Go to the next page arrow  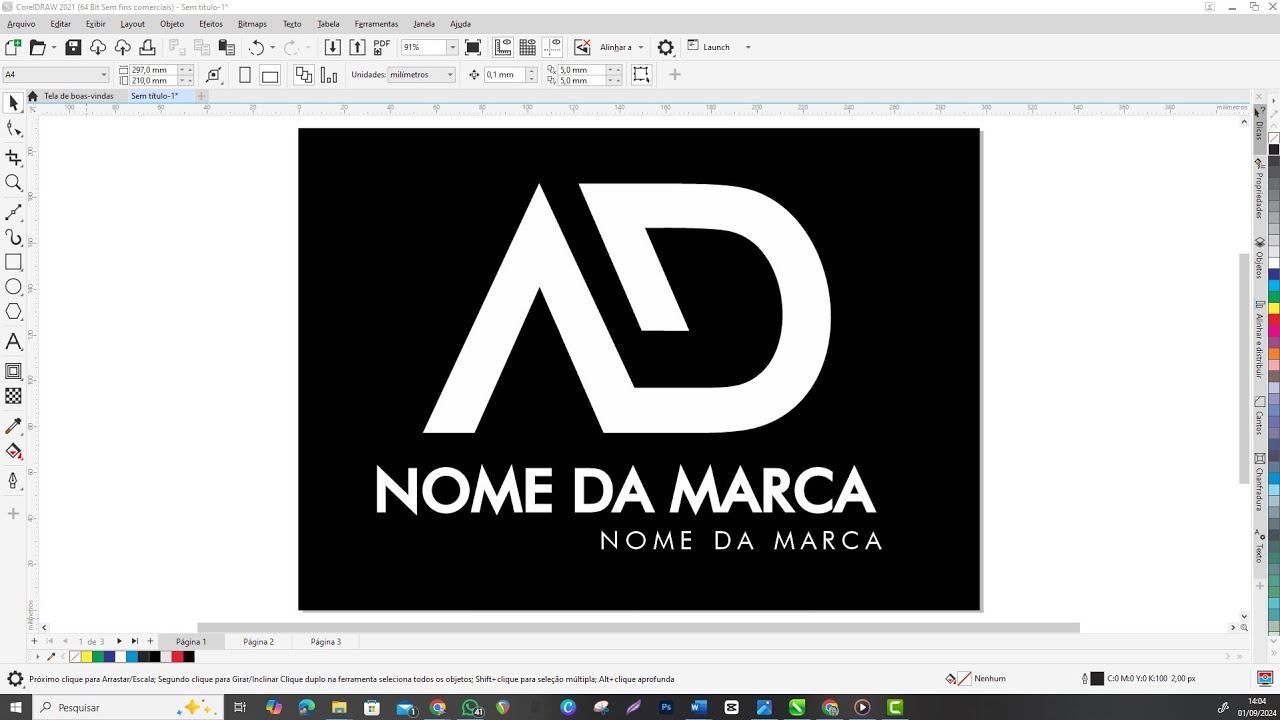coord(119,641)
